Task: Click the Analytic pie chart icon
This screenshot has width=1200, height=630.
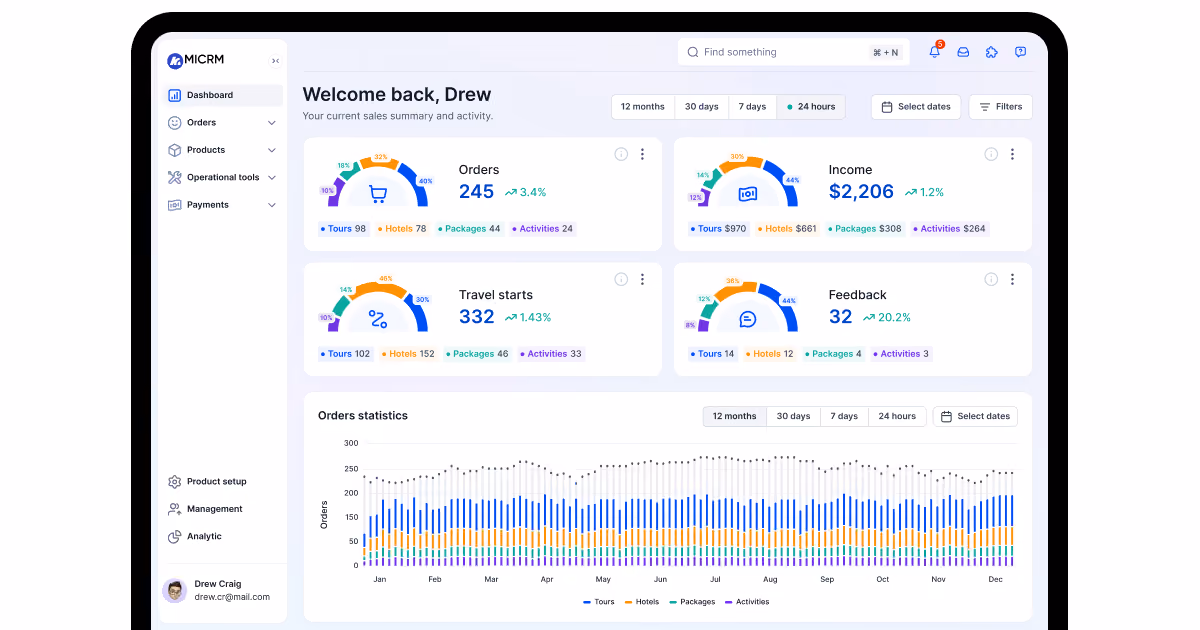Action: click(175, 536)
